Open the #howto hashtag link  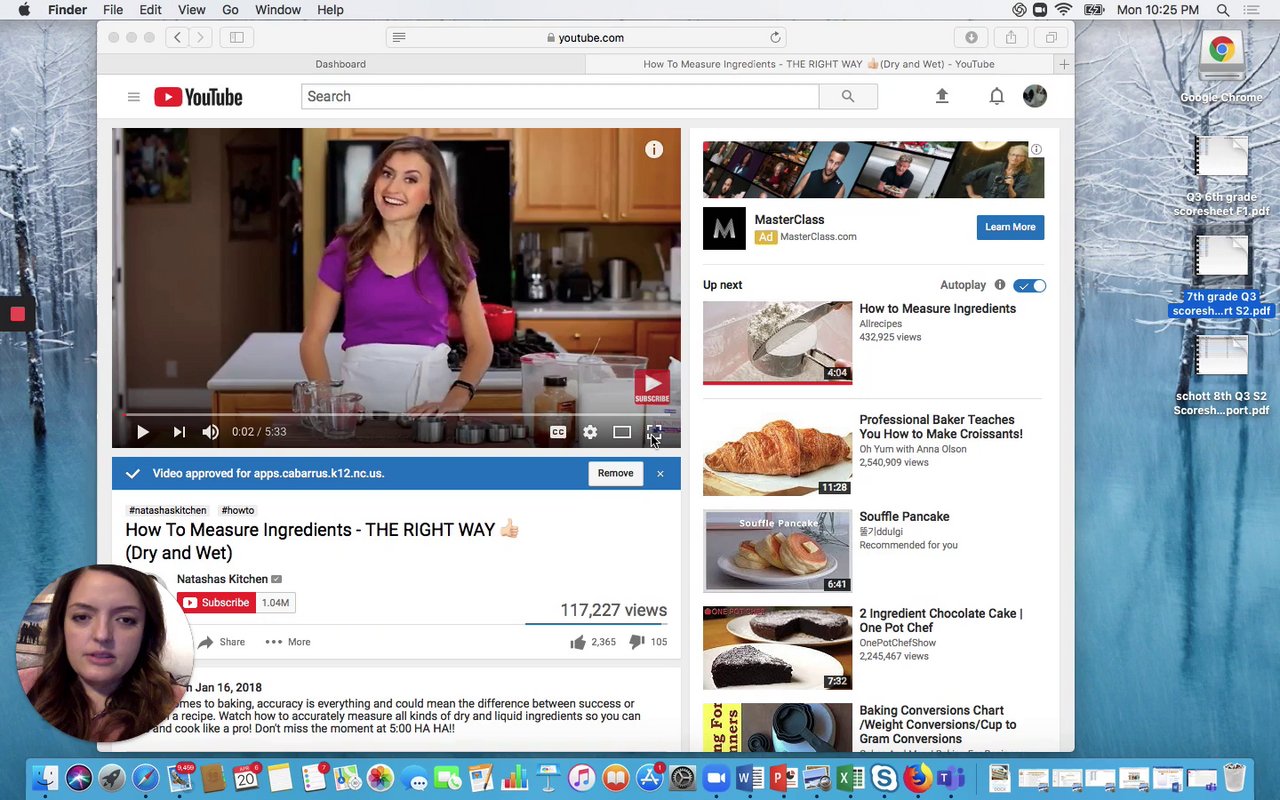click(x=238, y=511)
